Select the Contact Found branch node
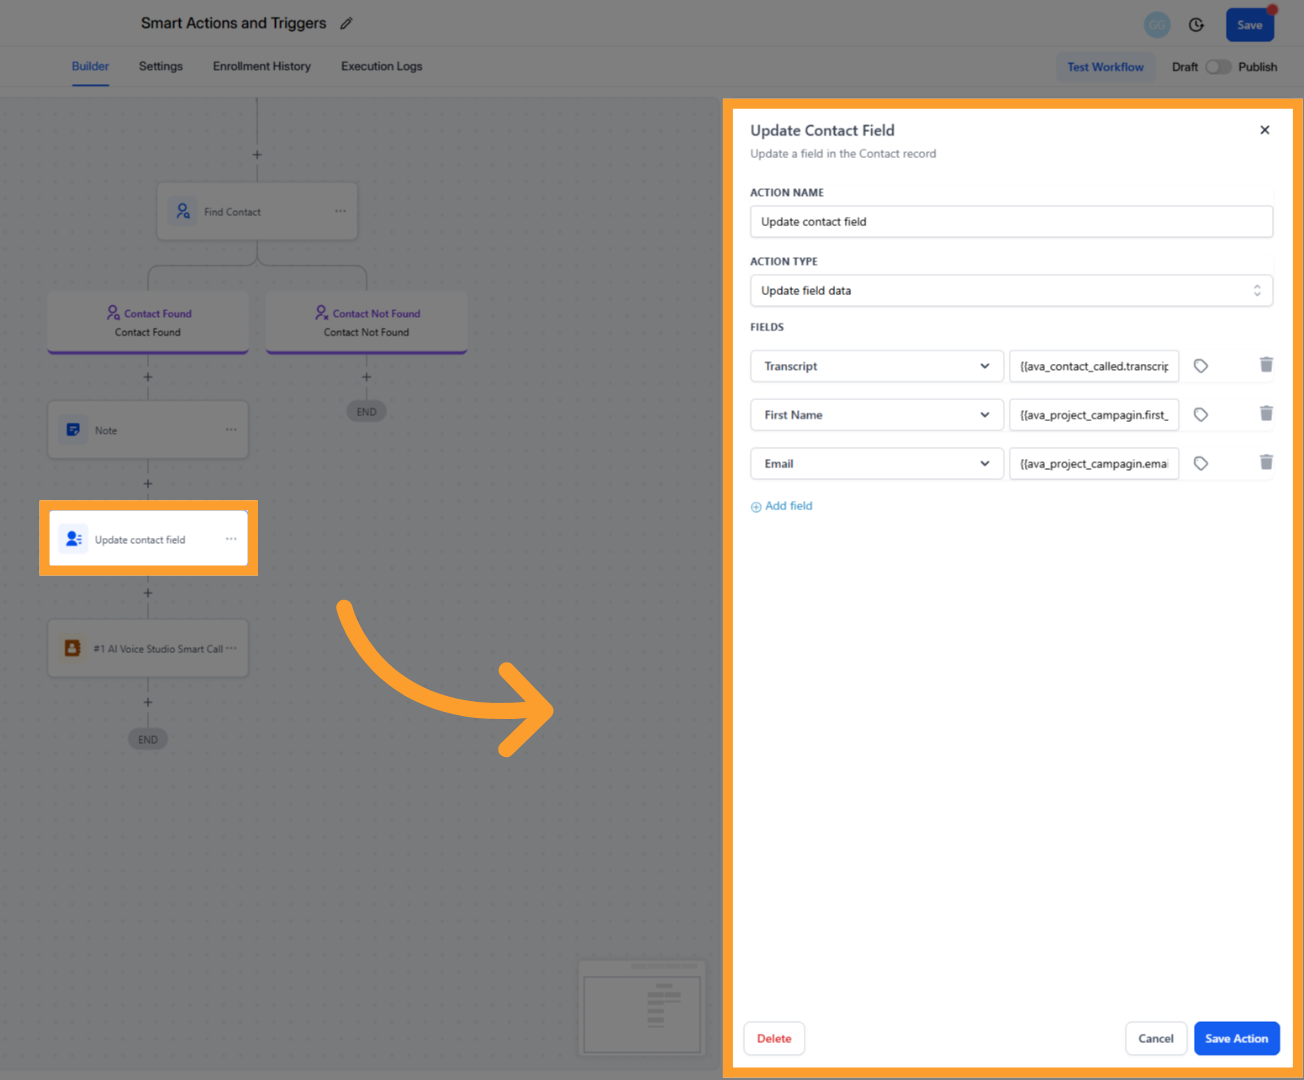 click(148, 322)
